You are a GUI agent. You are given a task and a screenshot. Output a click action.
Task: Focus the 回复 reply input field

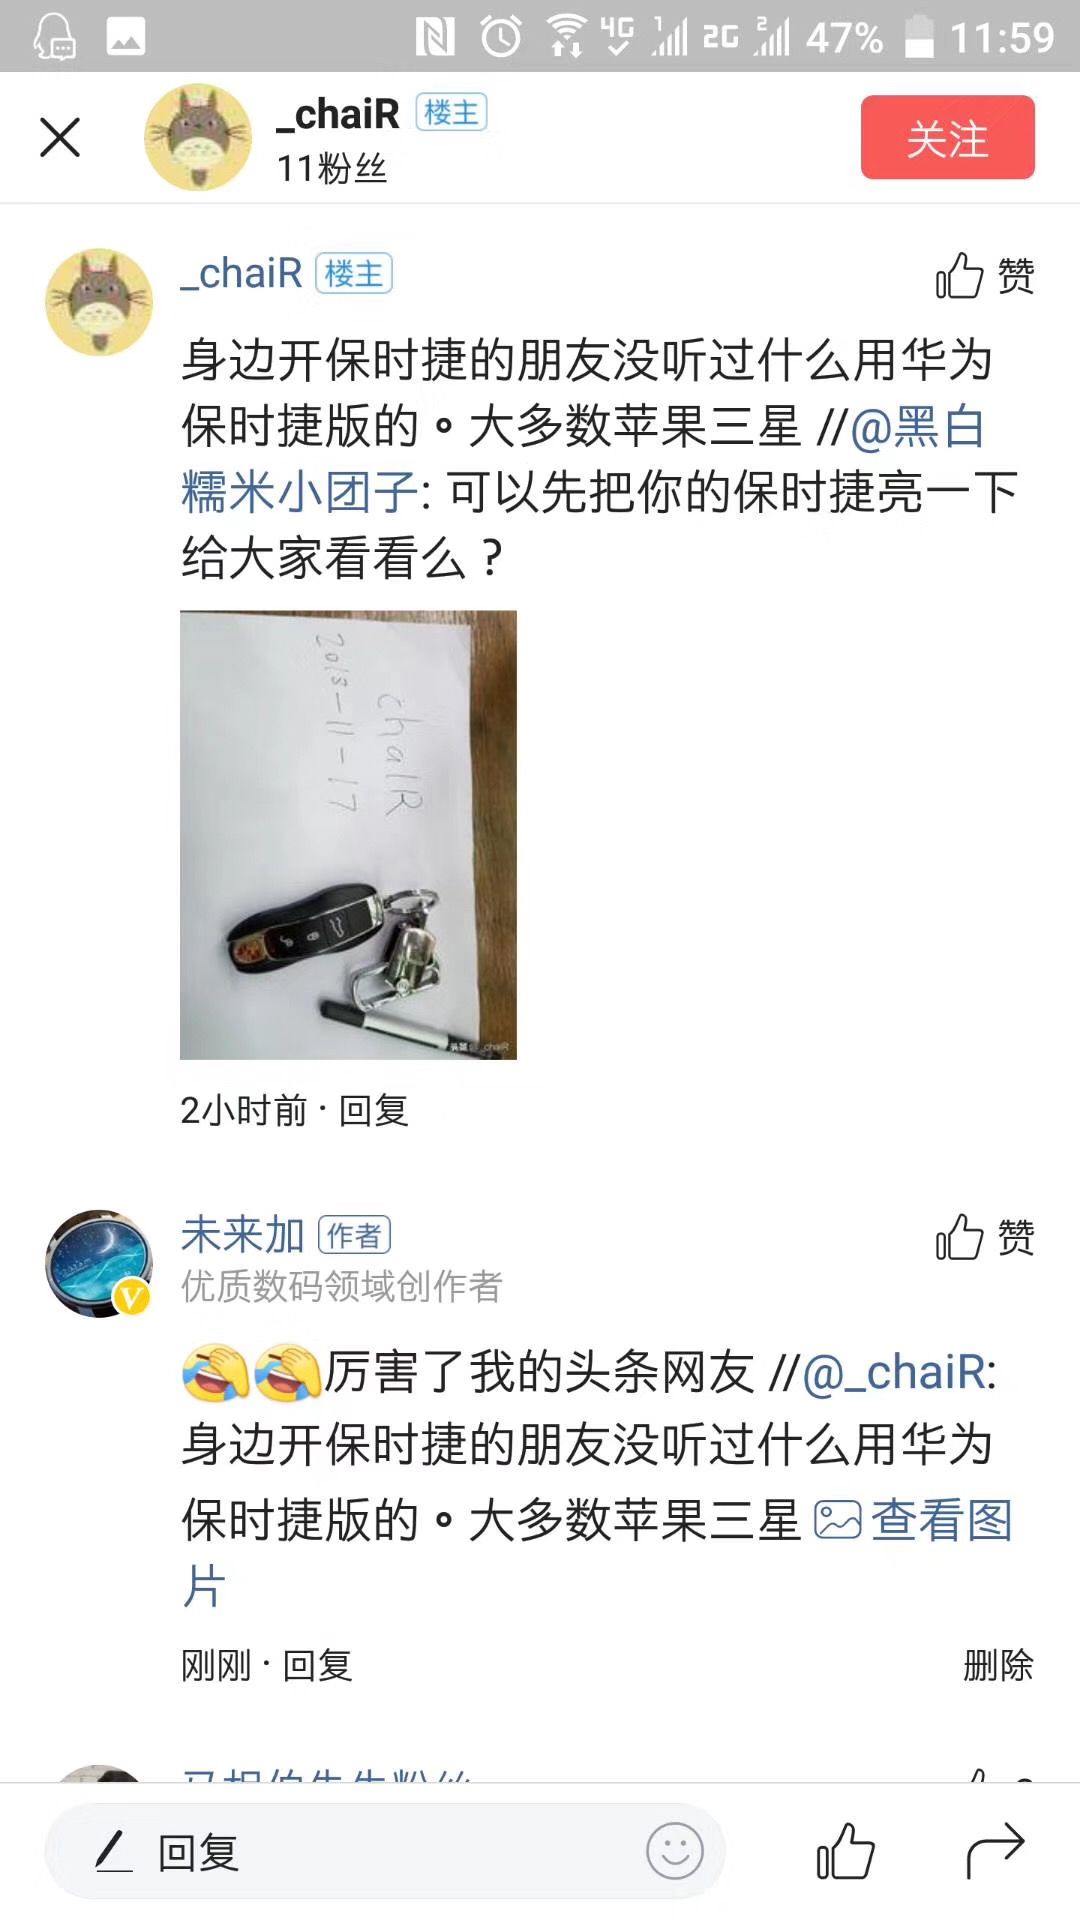click(x=385, y=1851)
